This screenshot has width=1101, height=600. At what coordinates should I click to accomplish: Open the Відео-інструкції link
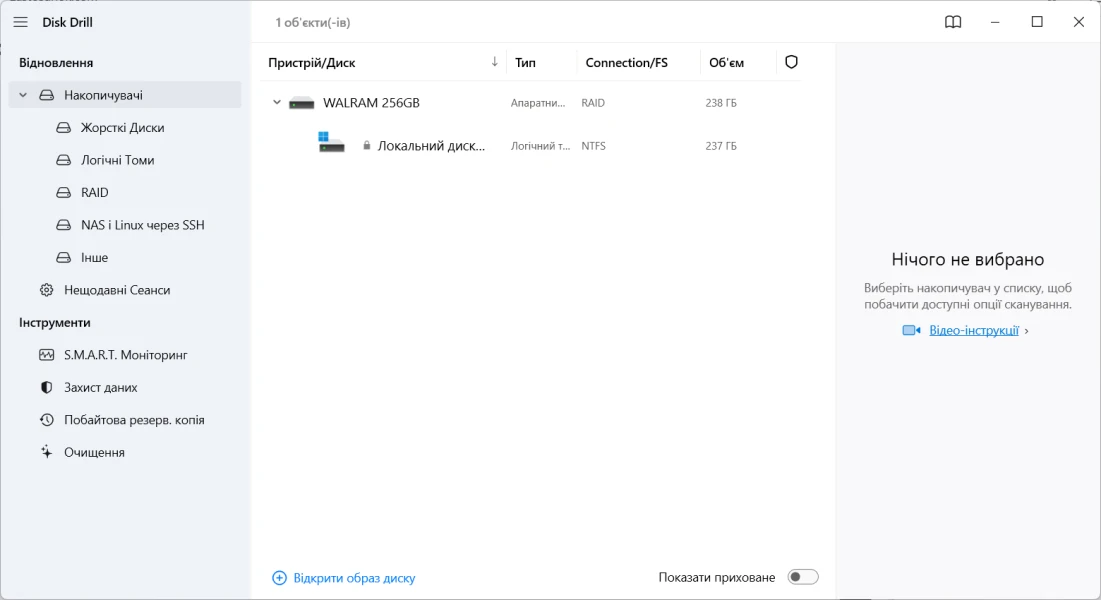coord(974,330)
